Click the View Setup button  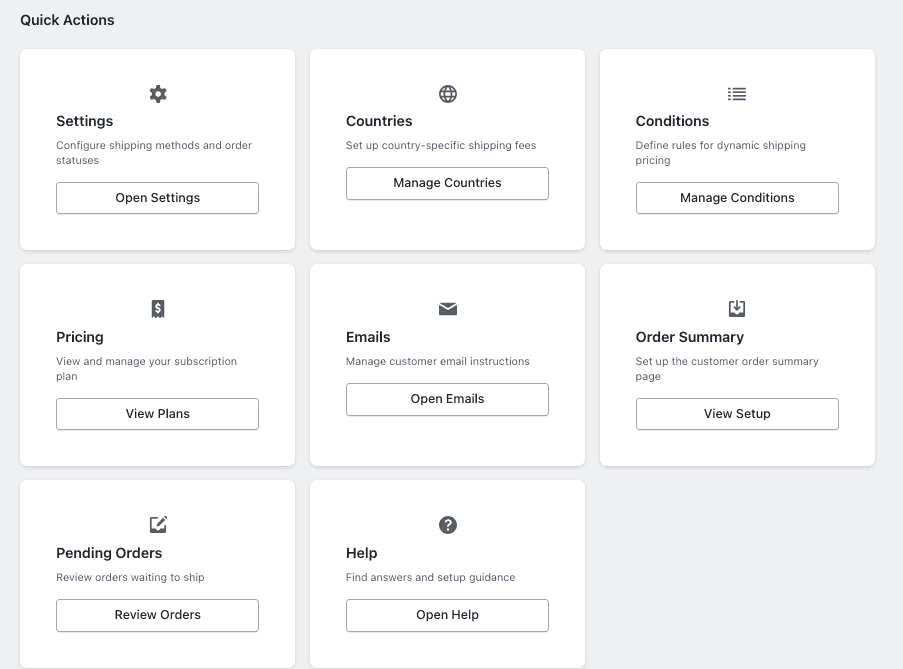[737, 414]
